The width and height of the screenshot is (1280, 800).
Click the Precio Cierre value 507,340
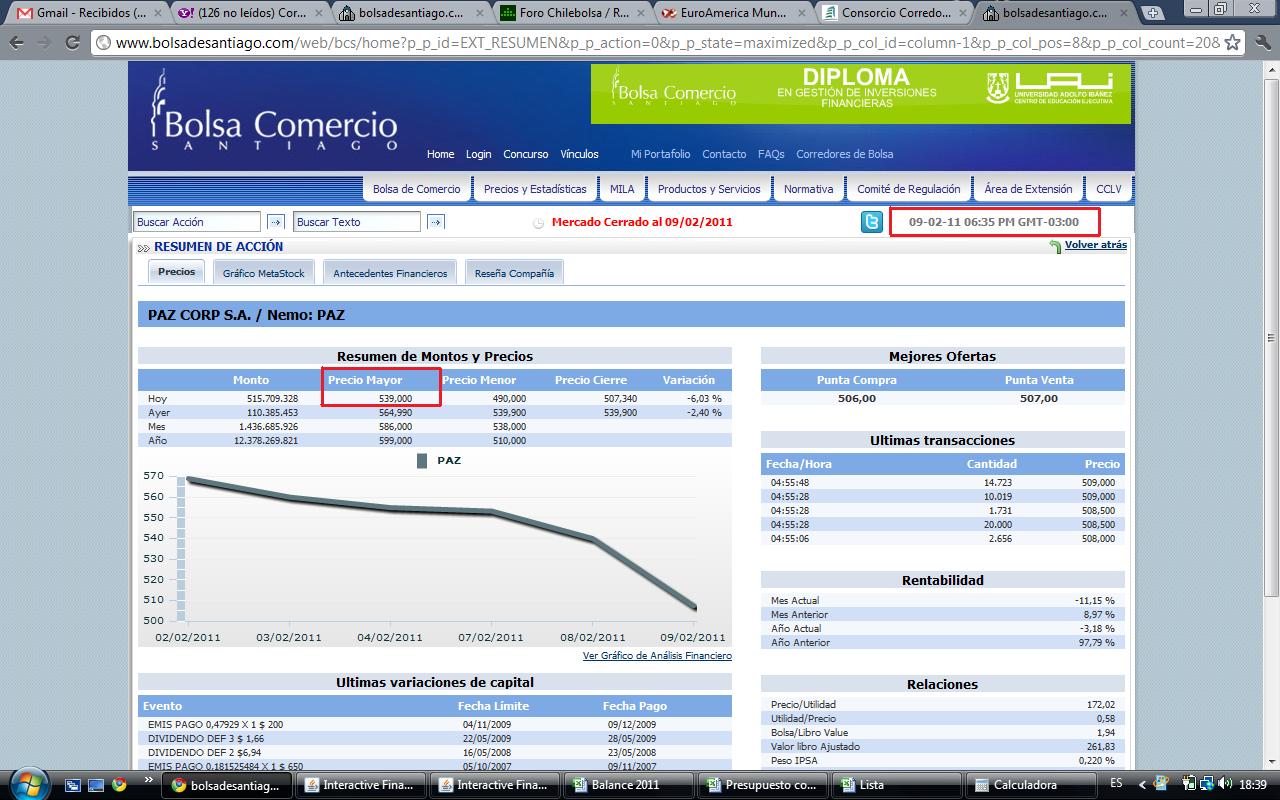(621, 398)
